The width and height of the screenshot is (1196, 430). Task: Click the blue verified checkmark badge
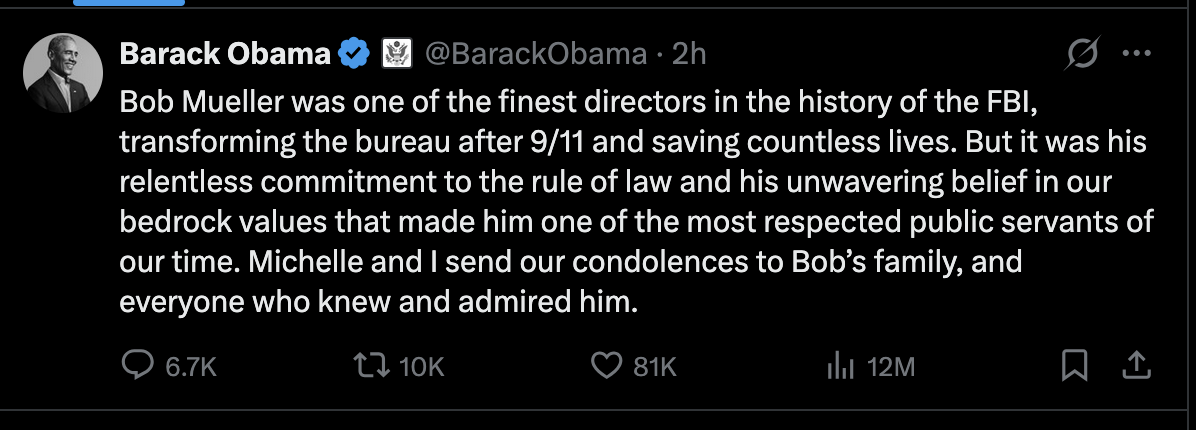tap(354, 54)
